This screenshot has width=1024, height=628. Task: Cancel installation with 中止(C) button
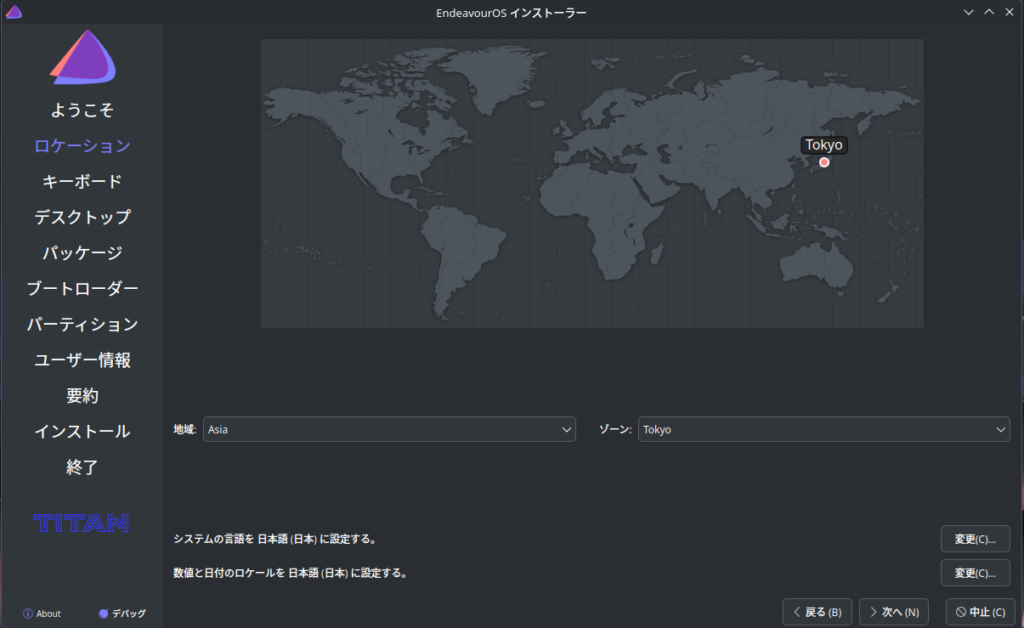point(980,611)
